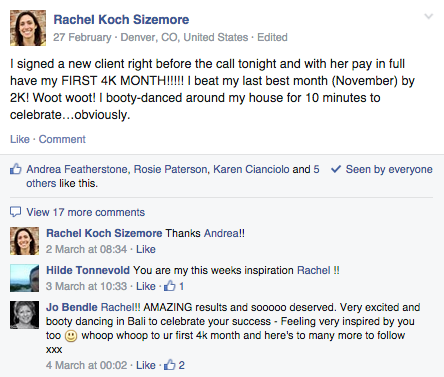The height and width of the screenshot is (377, 444).
Task: Open Hilde Tonnevold's profile thumbnail
Action: coord(24,278)
